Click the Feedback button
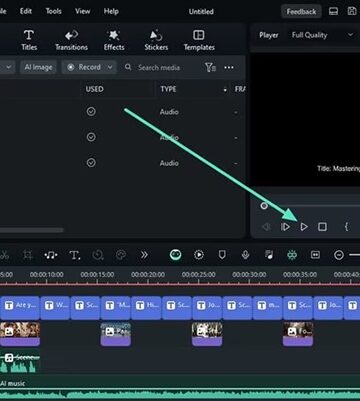 click(x=301, y=11)
